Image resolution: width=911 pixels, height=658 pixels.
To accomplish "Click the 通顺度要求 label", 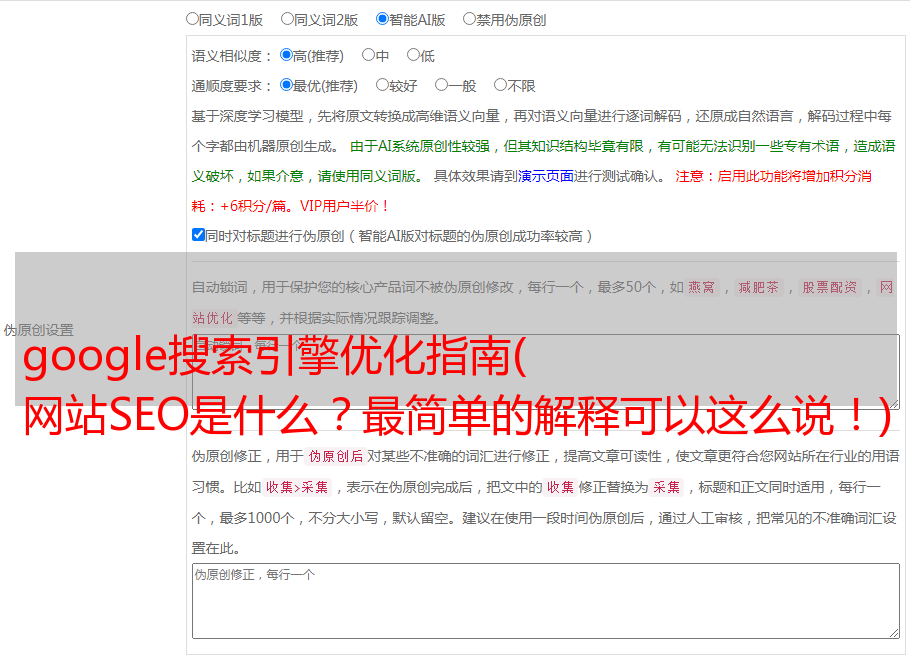I will point(232,87).
